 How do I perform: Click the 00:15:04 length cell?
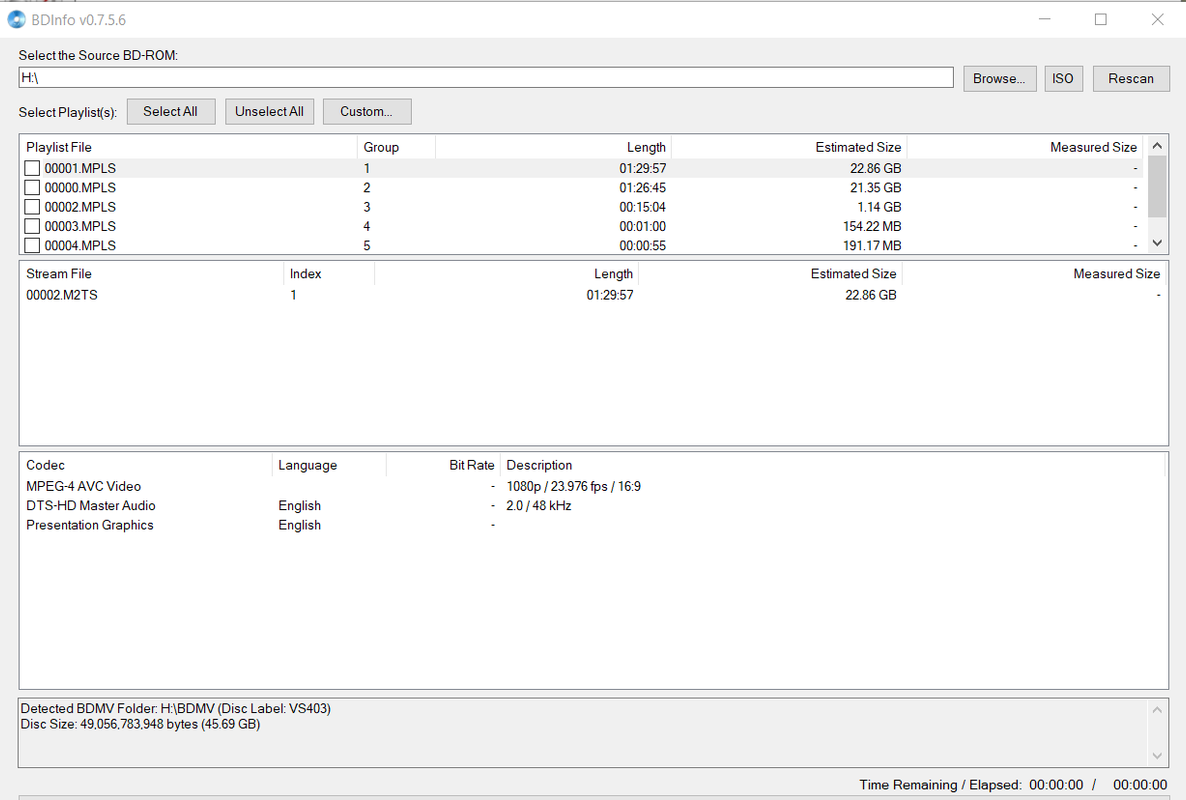pos(642,206)
